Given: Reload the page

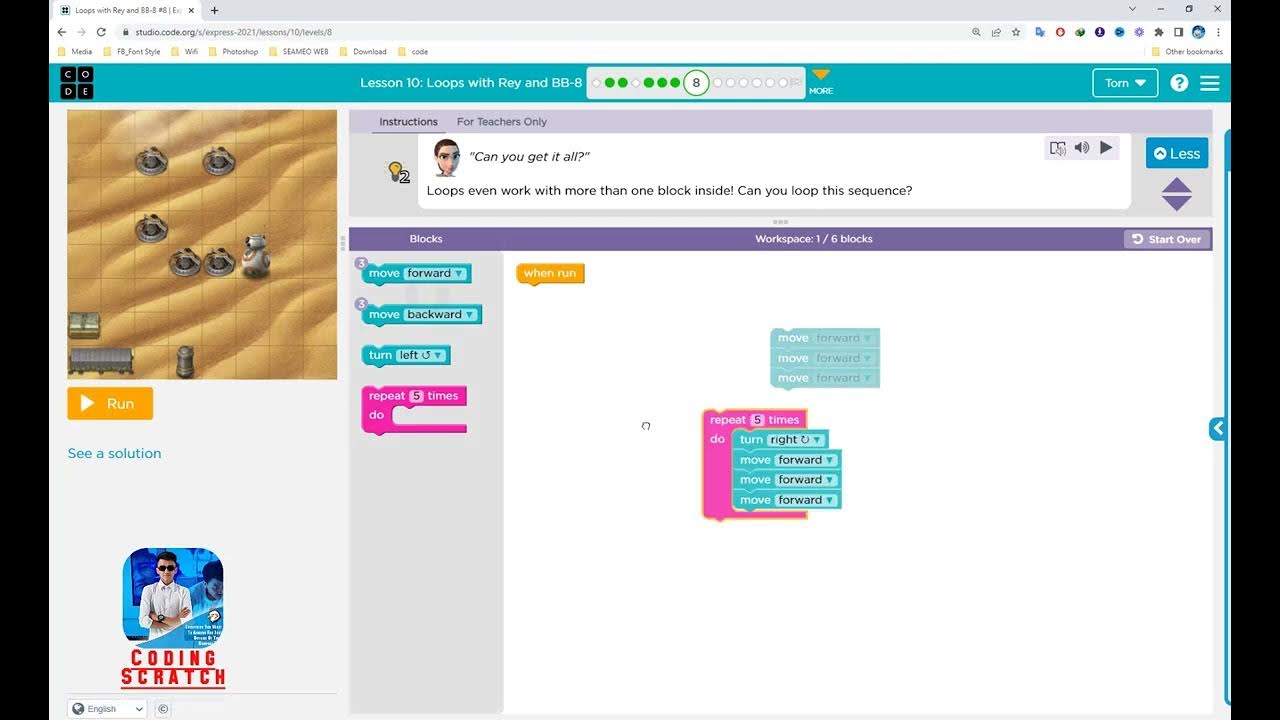Looking at the screenshot, I should pos(101,32).
